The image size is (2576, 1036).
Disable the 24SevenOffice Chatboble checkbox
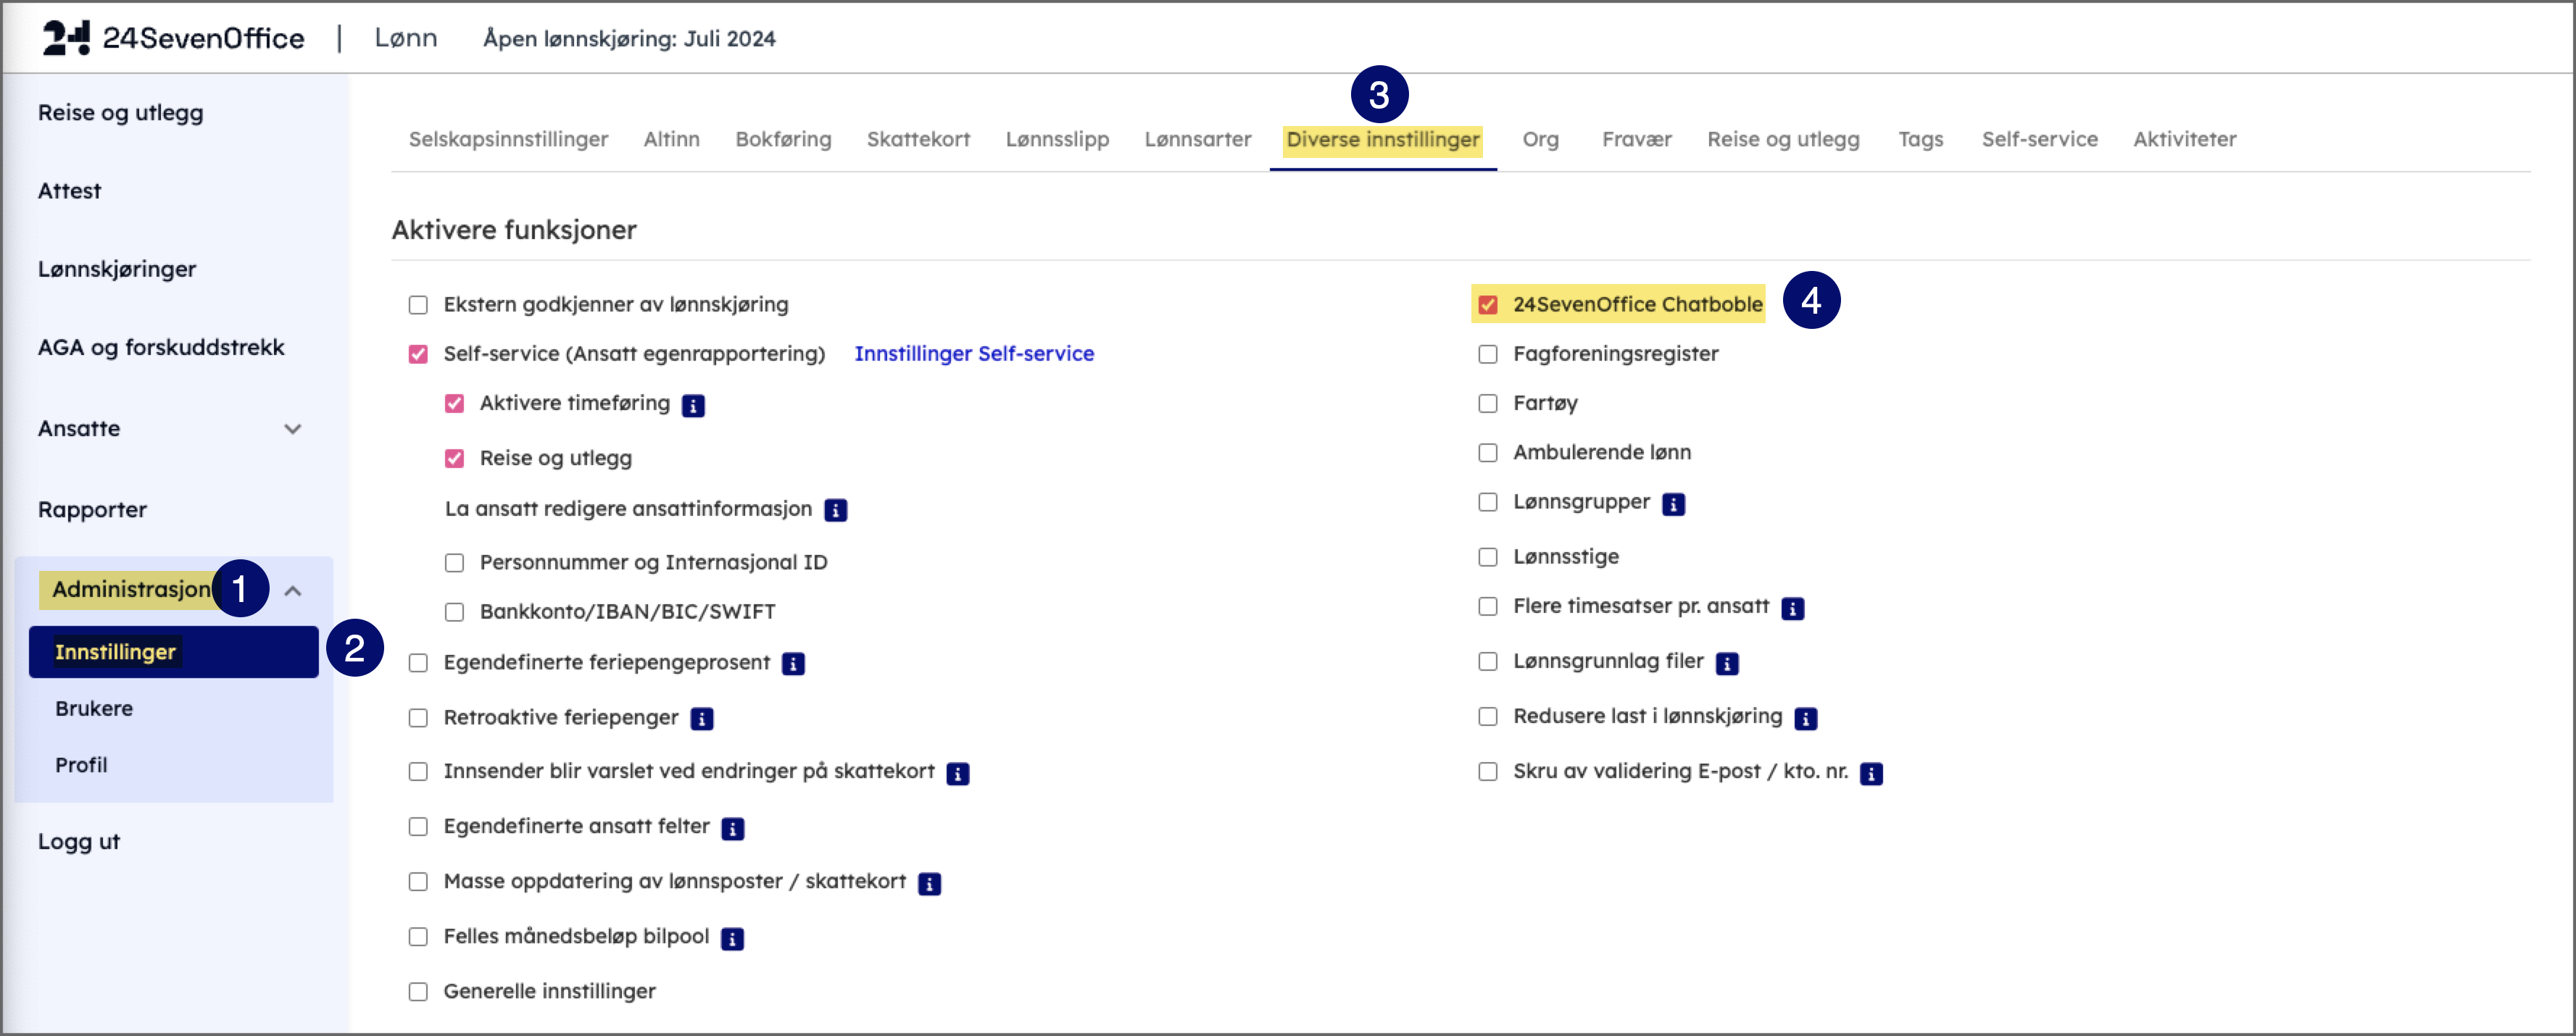[1488, 305]
